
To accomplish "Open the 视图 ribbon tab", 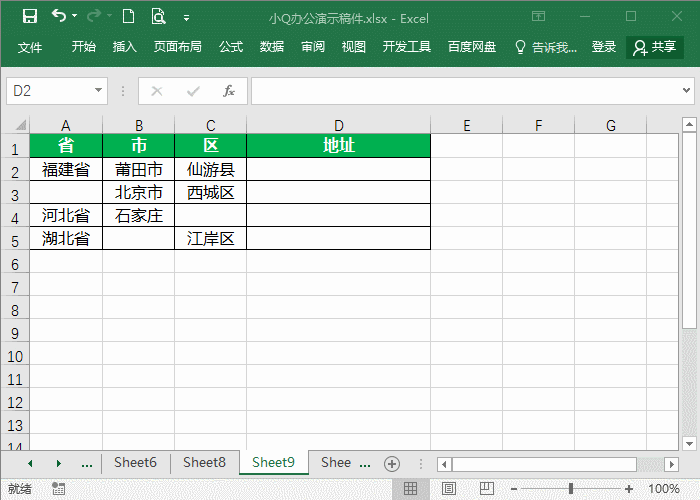I will tap(354, 46).
